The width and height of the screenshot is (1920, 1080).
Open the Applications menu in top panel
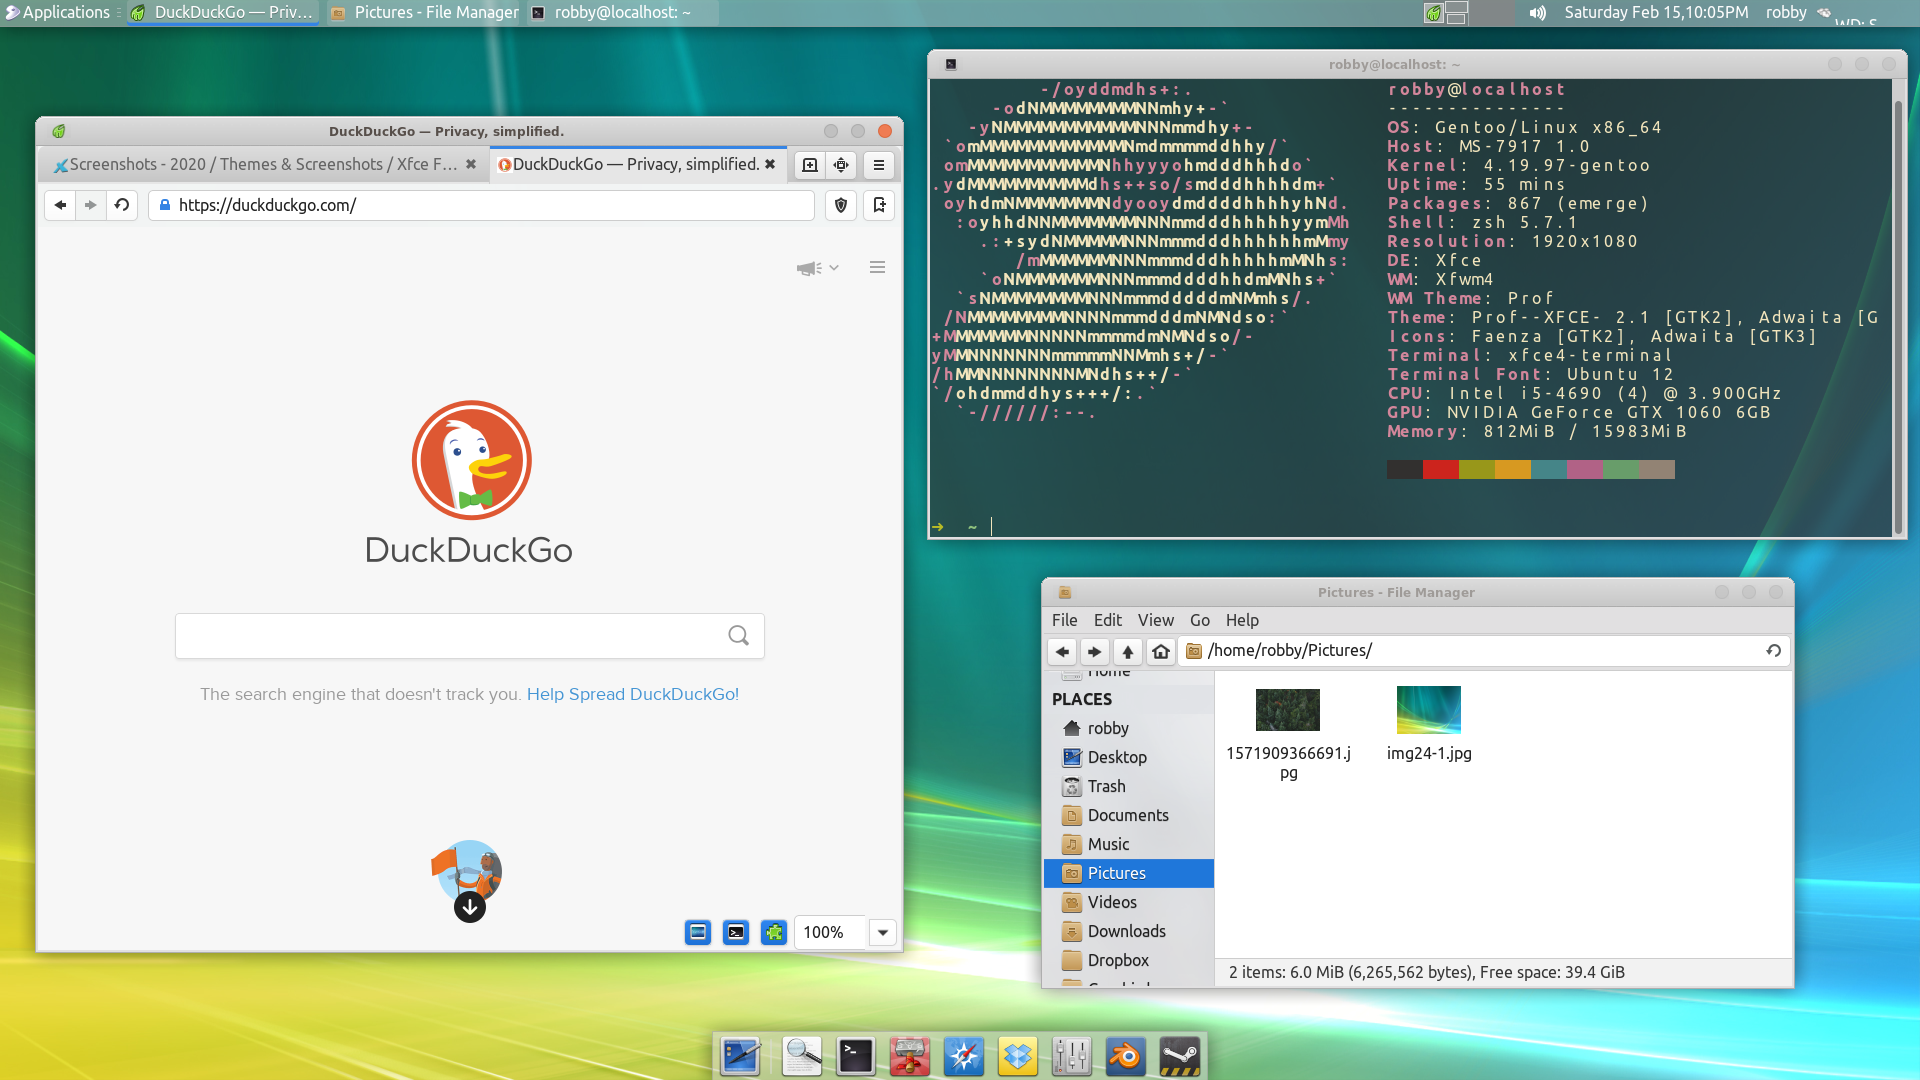(x=58, y=12)
